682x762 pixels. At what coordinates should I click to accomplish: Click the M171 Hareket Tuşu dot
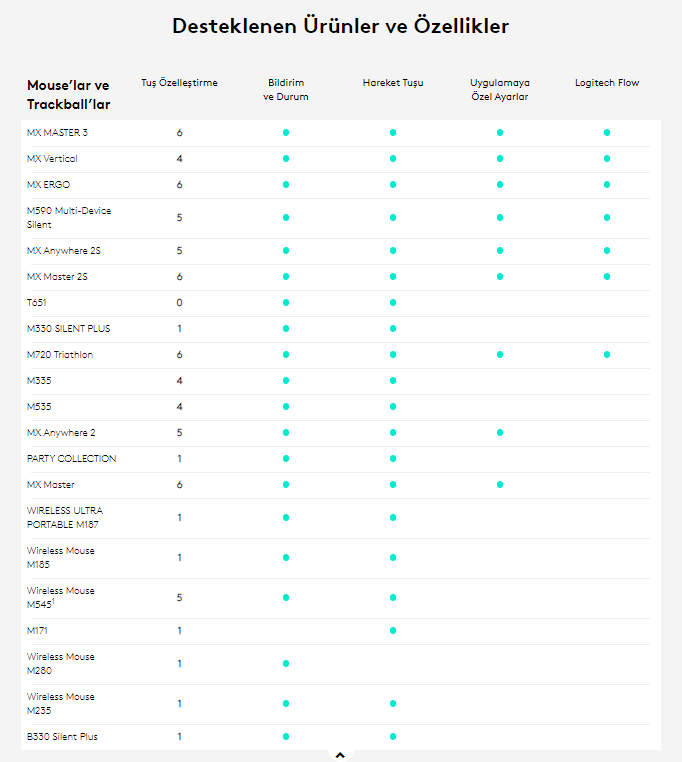tap(393, 630)
